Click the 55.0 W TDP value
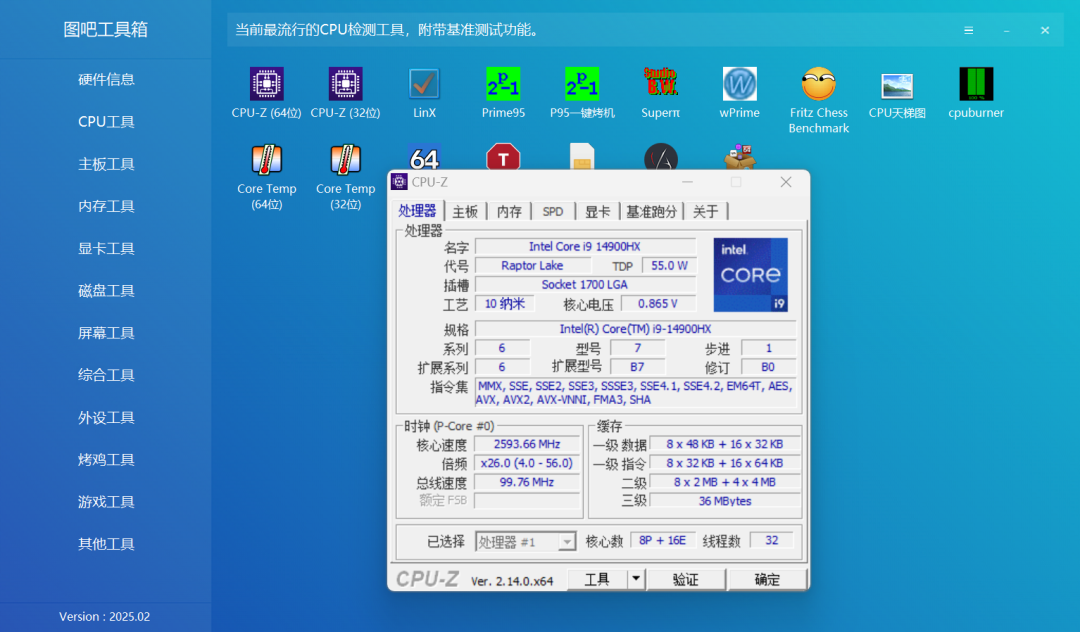 click(x=669, y=265)
